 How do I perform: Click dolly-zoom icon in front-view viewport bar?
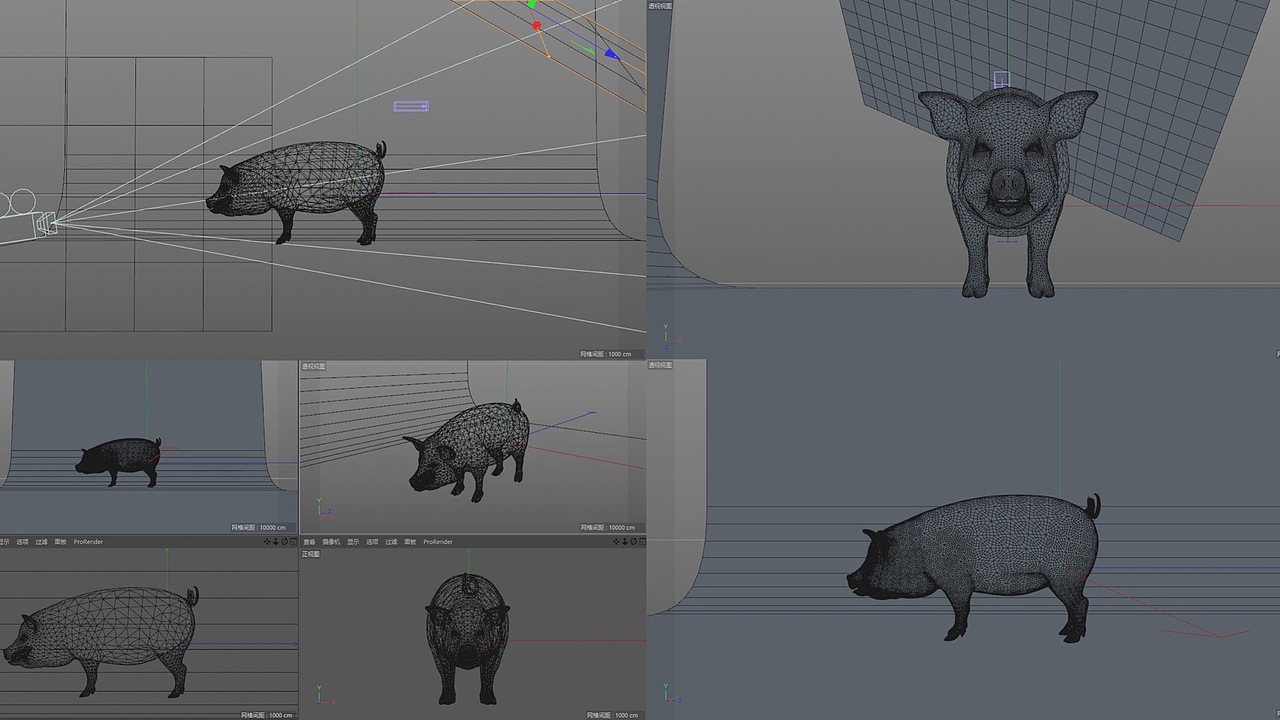(x=624, y=542)
